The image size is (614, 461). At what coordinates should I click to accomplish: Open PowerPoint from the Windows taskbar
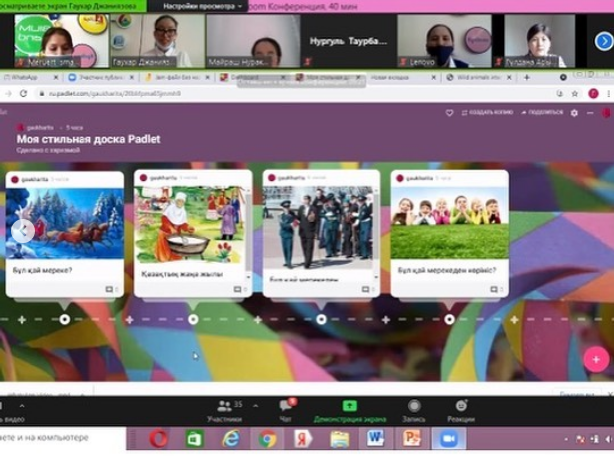point(411,438)
